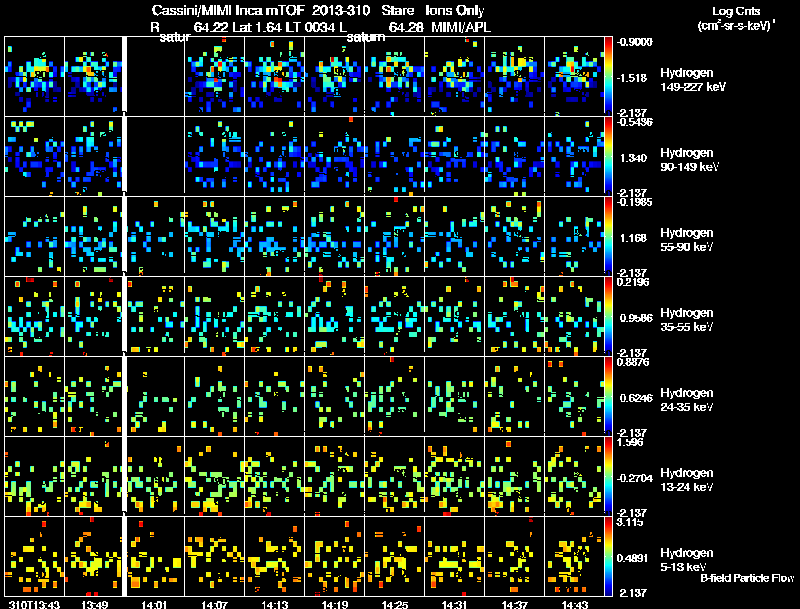Click the Hydrogen 5-13 keV color bar
800x609 pixels.
point(608,556)
